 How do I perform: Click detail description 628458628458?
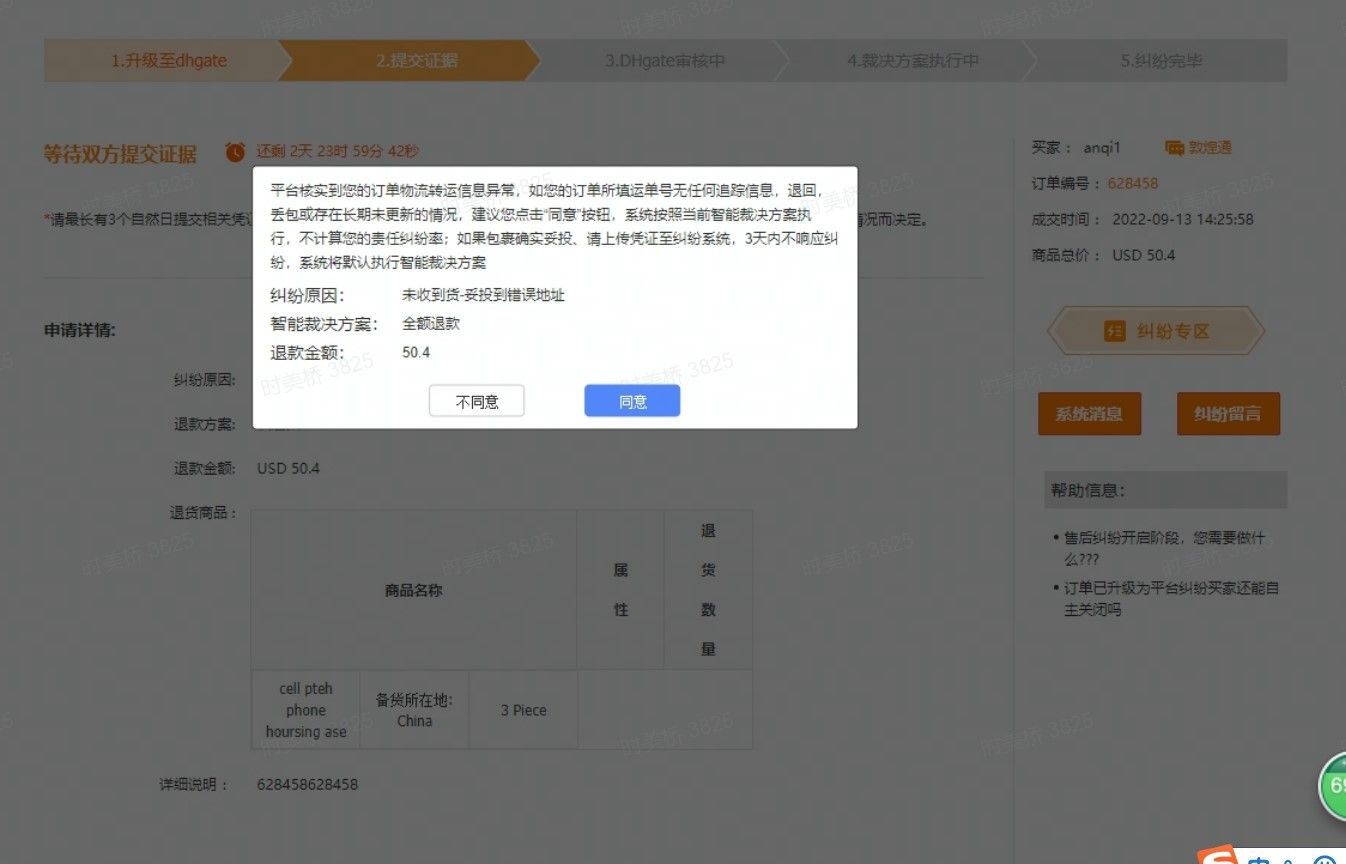click(x=307, y=784)
